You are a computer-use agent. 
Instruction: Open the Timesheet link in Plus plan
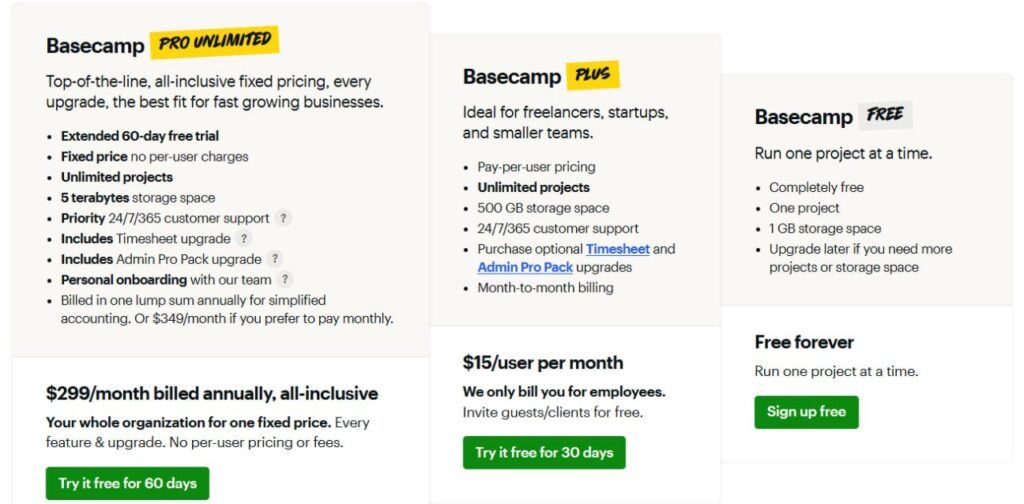pos(617,249)
